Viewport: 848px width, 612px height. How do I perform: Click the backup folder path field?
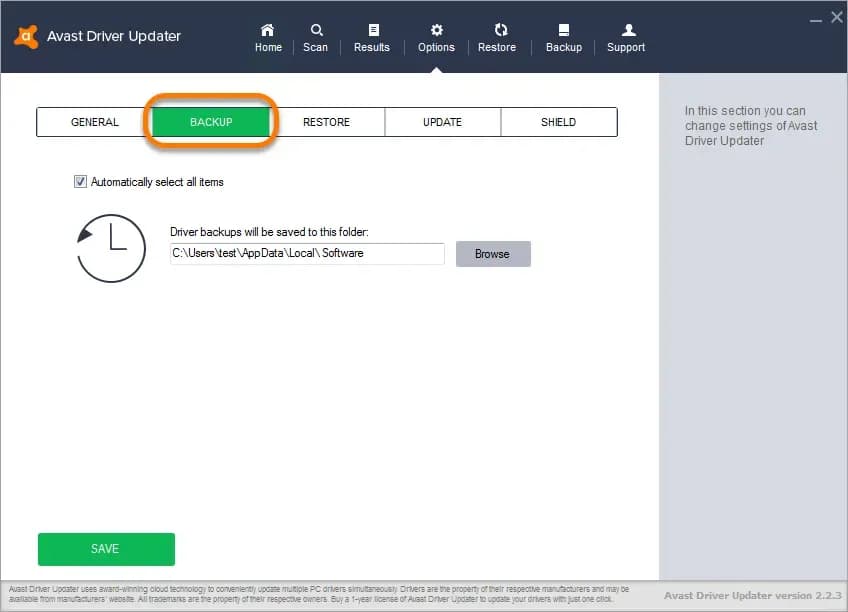(x=307, y=254)
